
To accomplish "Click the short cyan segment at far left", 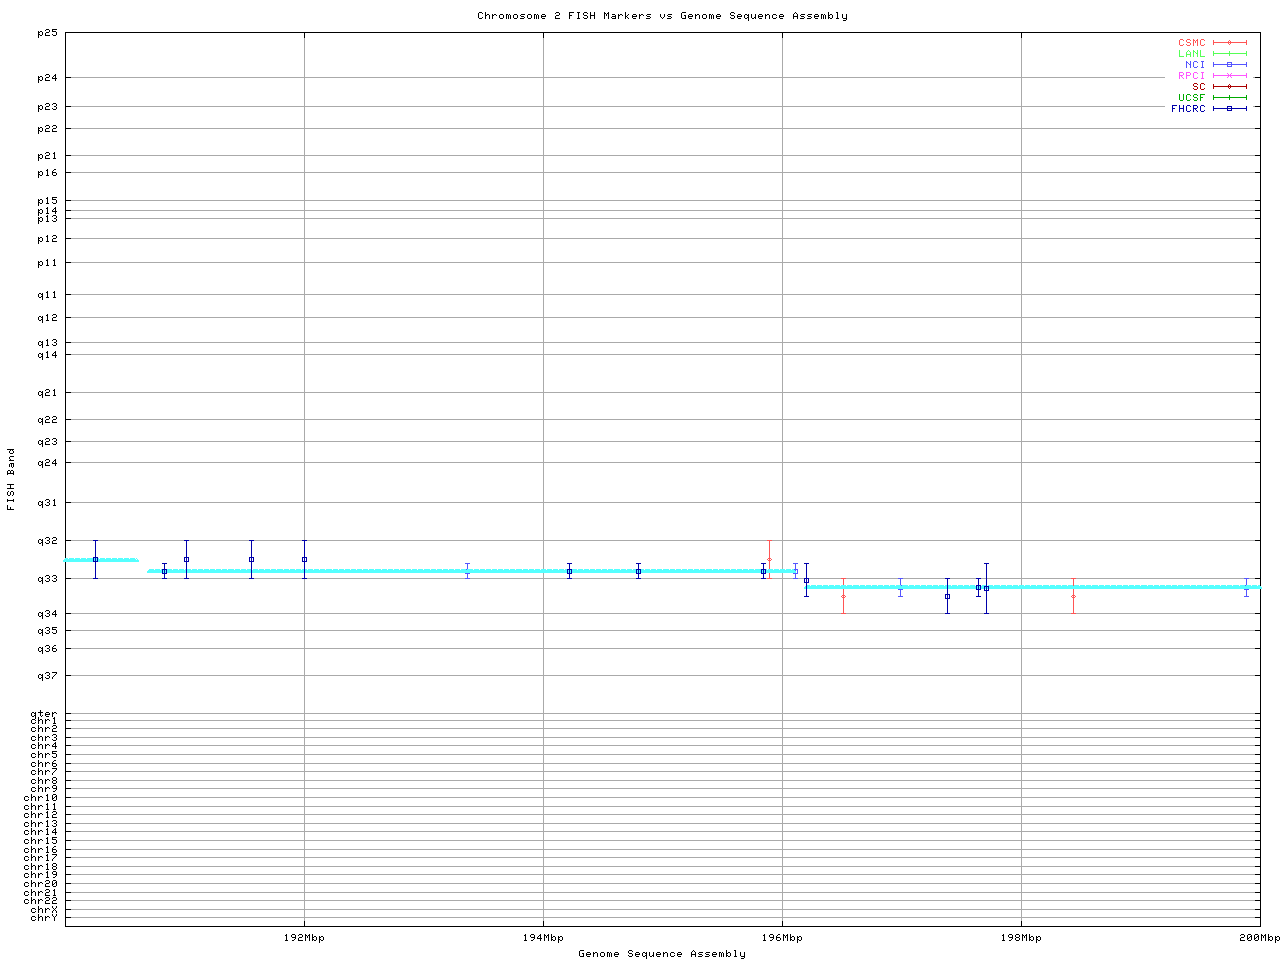I will pyautogui.click(x=100, y=560).
